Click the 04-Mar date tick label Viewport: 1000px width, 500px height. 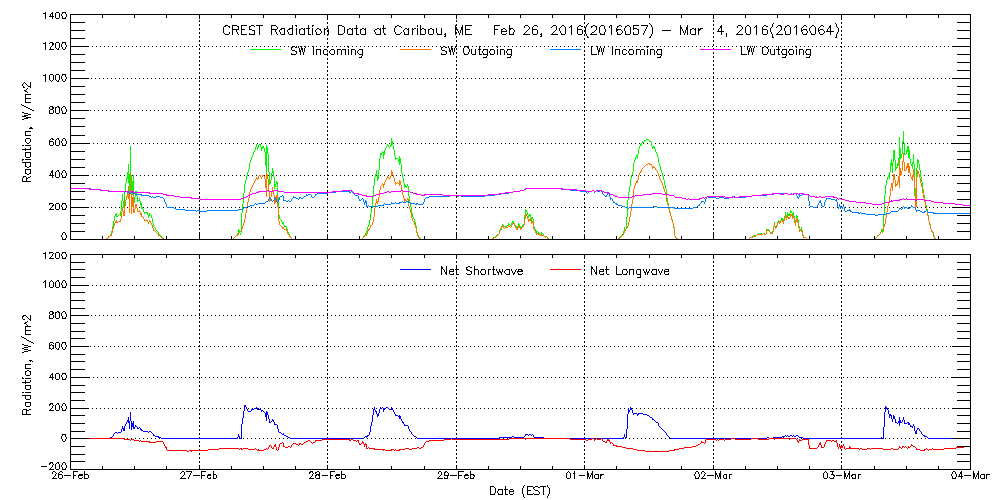pyautogui.click(x=968, y=477)
